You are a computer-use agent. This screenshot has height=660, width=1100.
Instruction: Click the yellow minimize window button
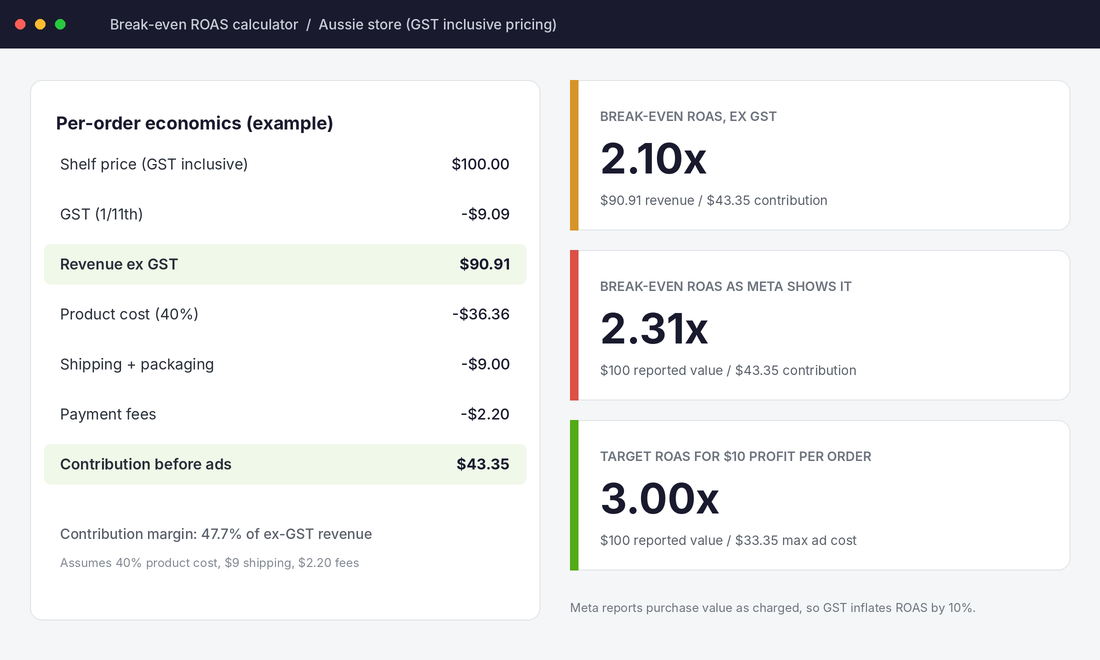(40, 25)
